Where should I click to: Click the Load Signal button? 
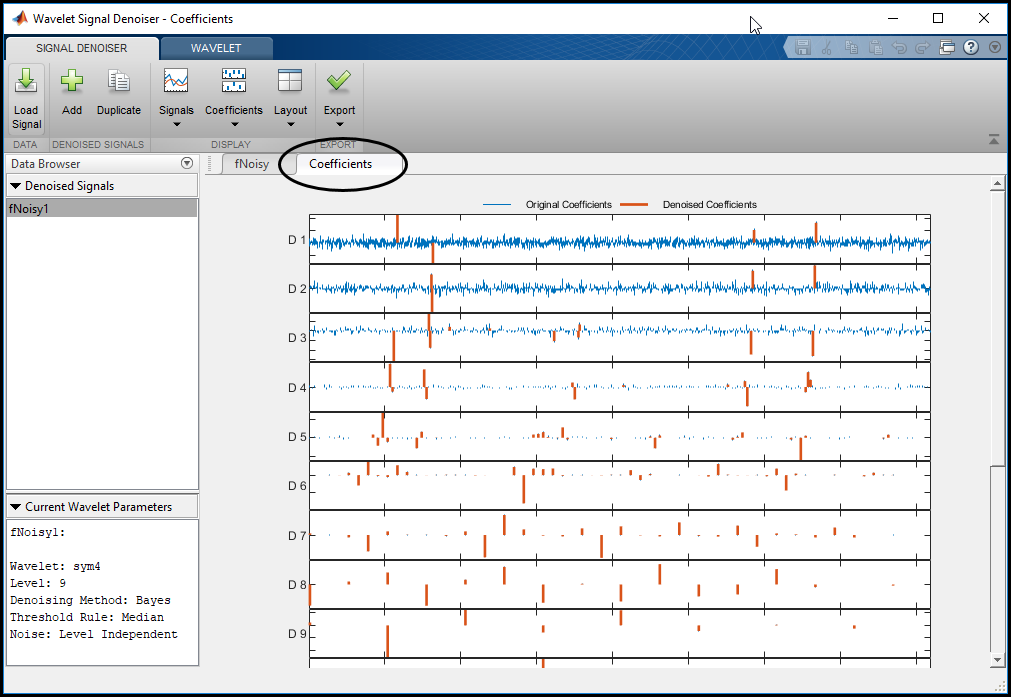(x=26, y=98)
